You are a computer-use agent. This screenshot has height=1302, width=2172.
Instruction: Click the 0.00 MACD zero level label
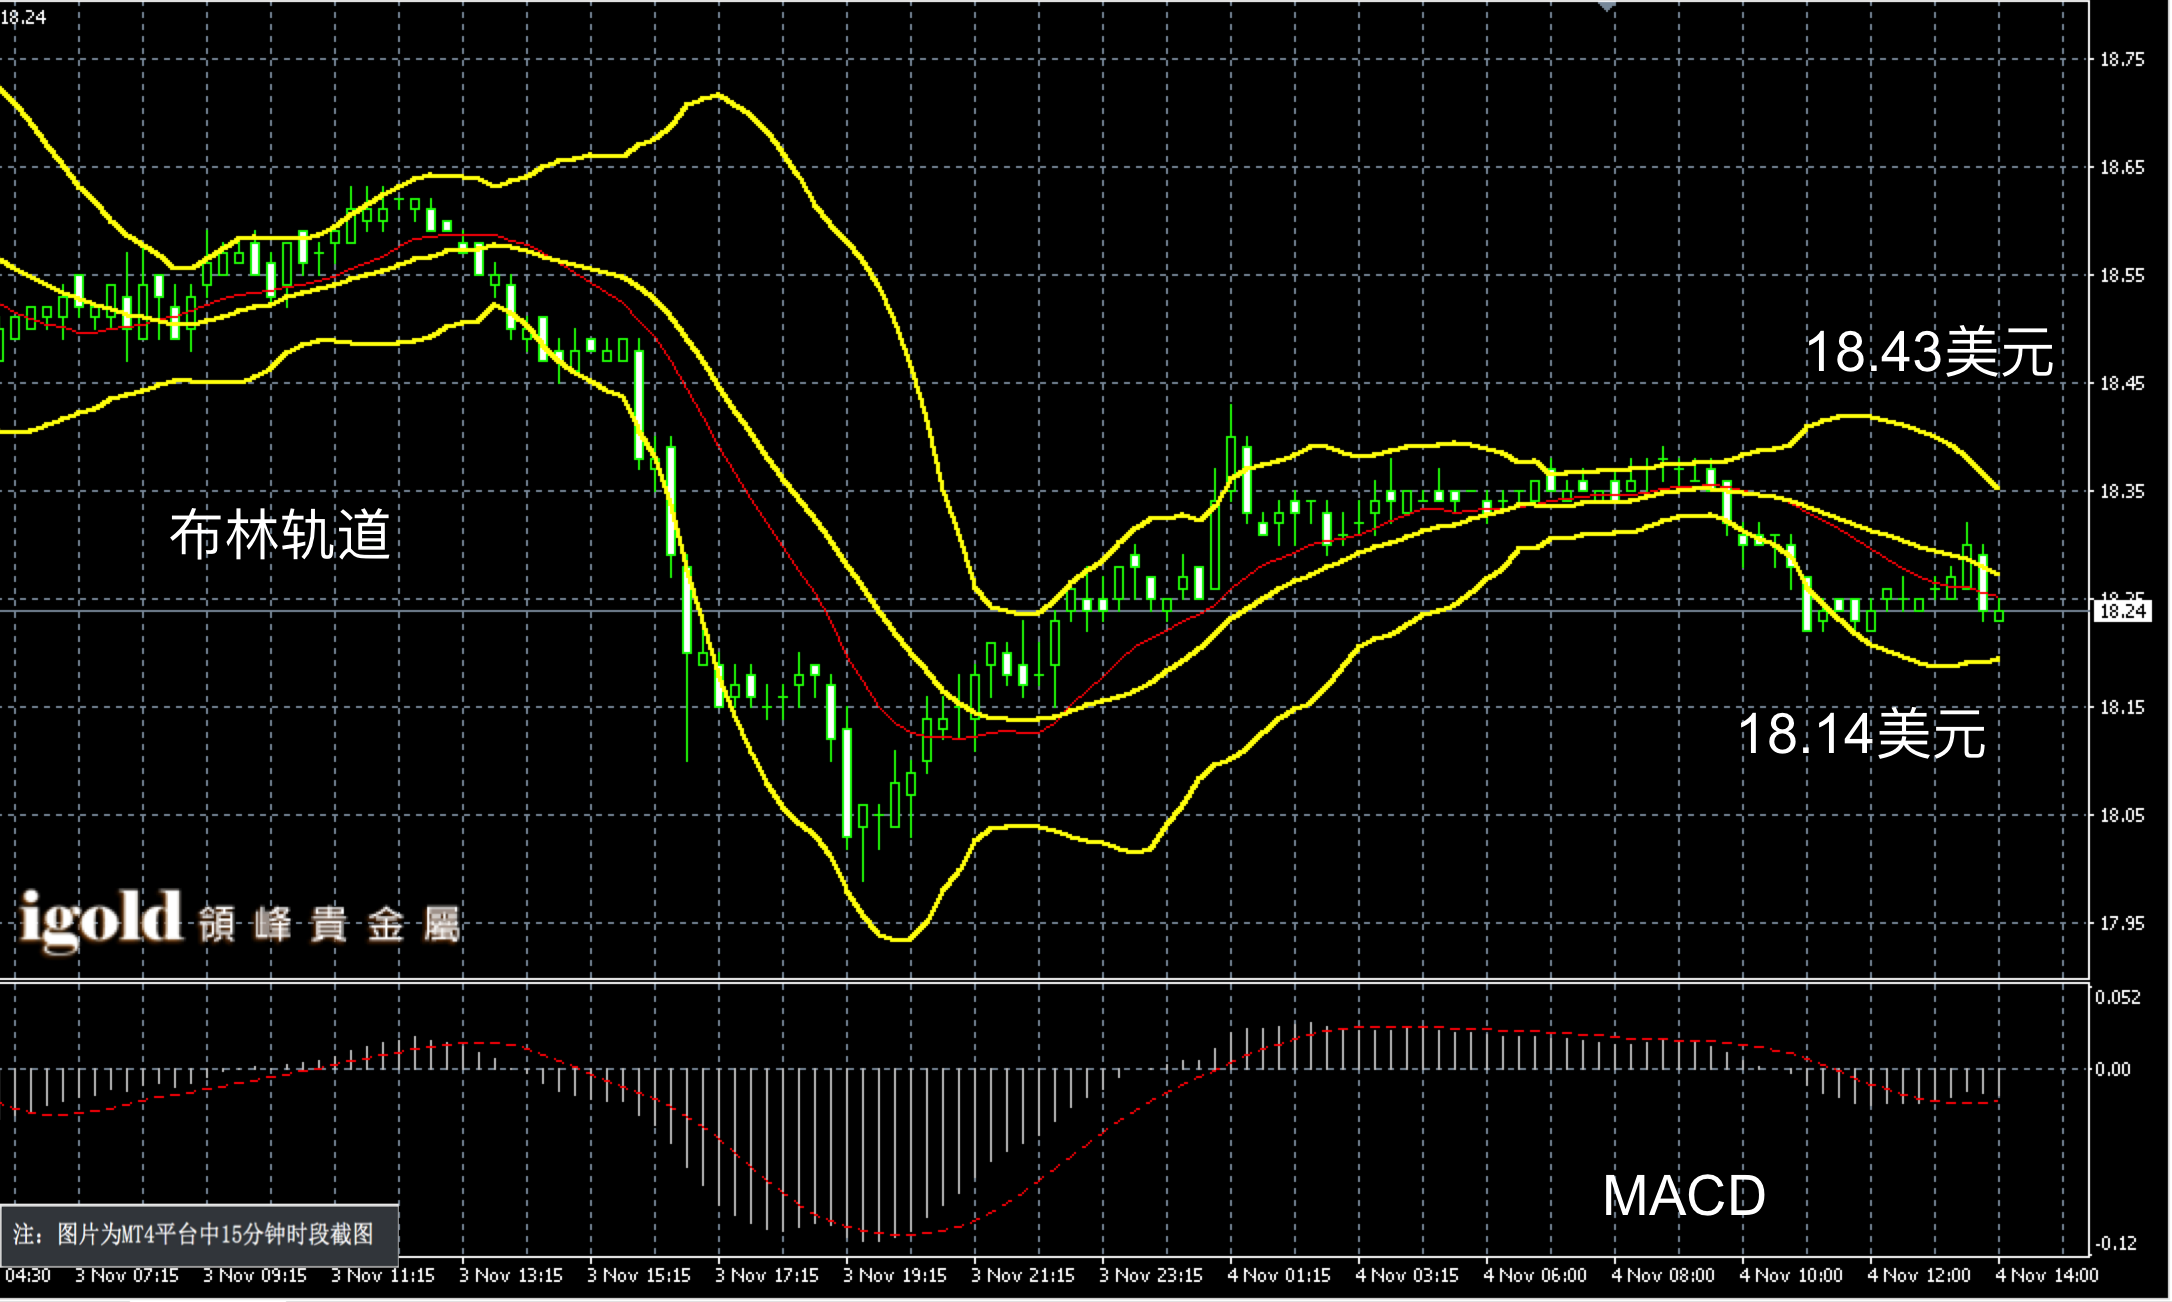pyautogui.click(x=2112, y=1070)
